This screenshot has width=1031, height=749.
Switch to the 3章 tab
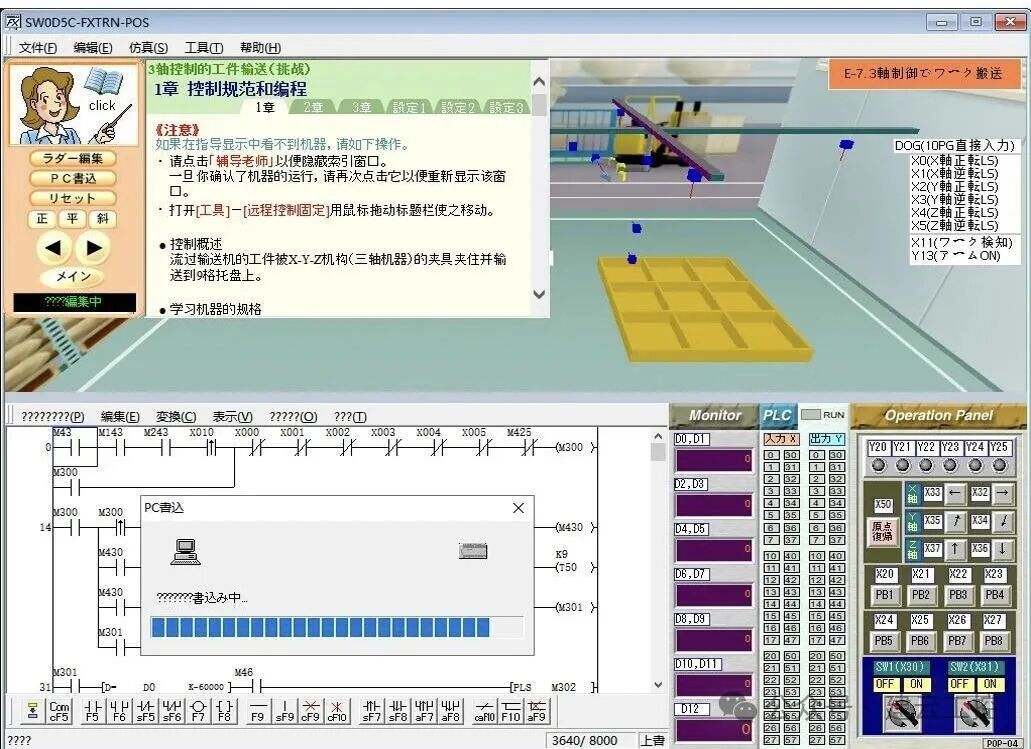(362, 107)
